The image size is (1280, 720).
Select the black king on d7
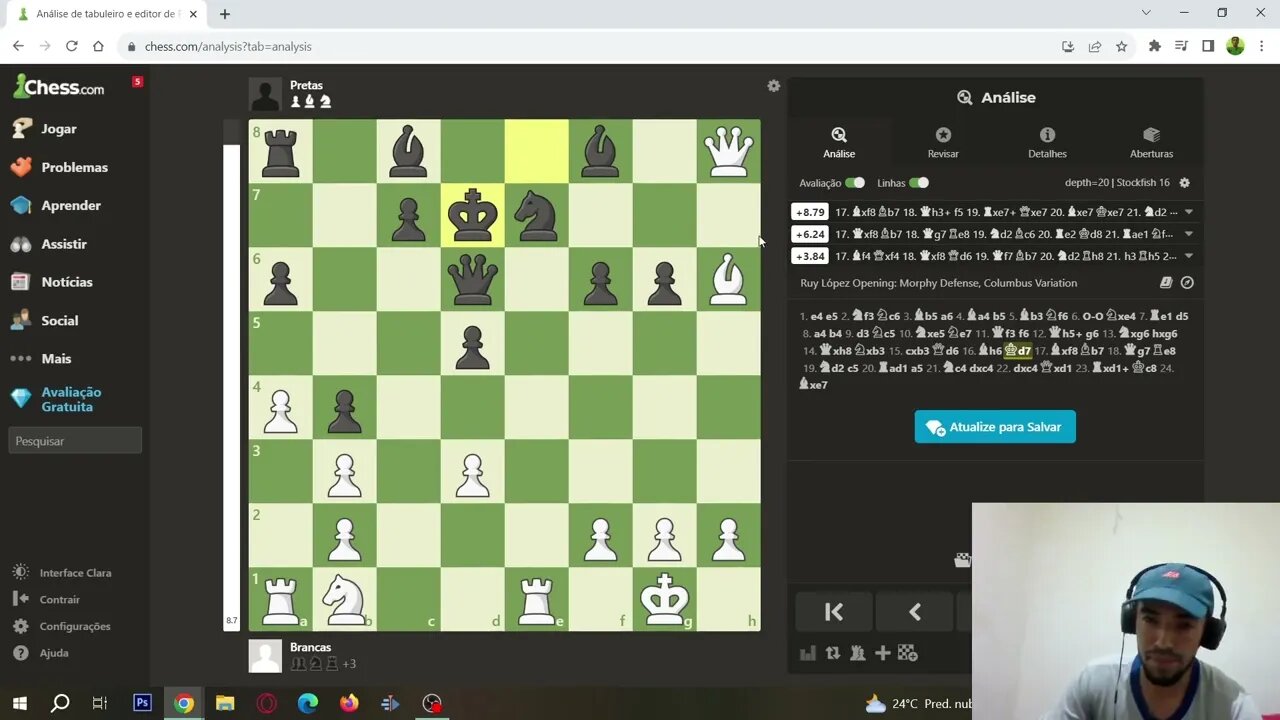472,216
